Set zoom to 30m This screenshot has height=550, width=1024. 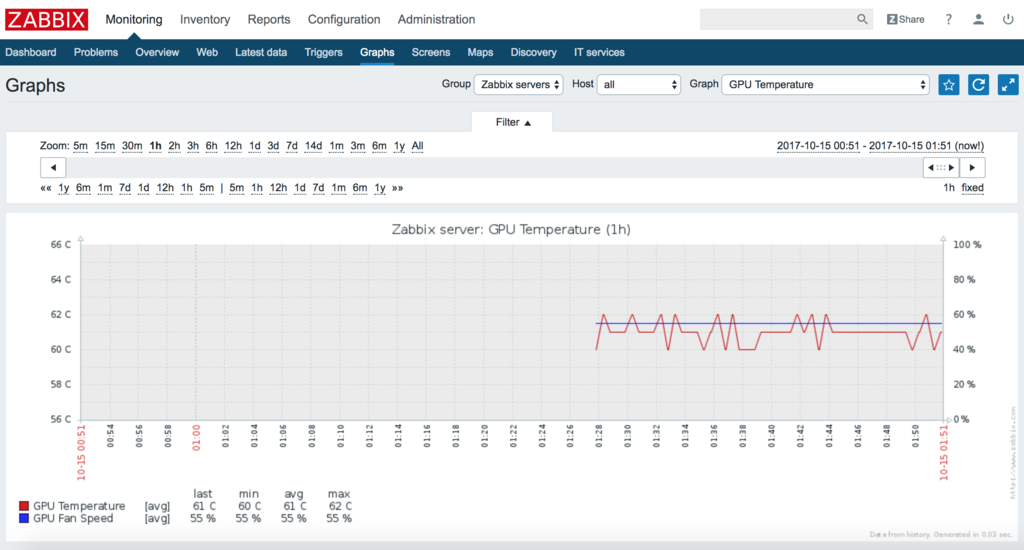tap(132, 146)
